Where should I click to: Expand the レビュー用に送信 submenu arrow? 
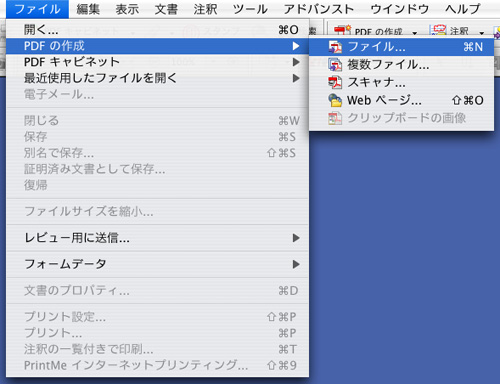click(296, 238)
